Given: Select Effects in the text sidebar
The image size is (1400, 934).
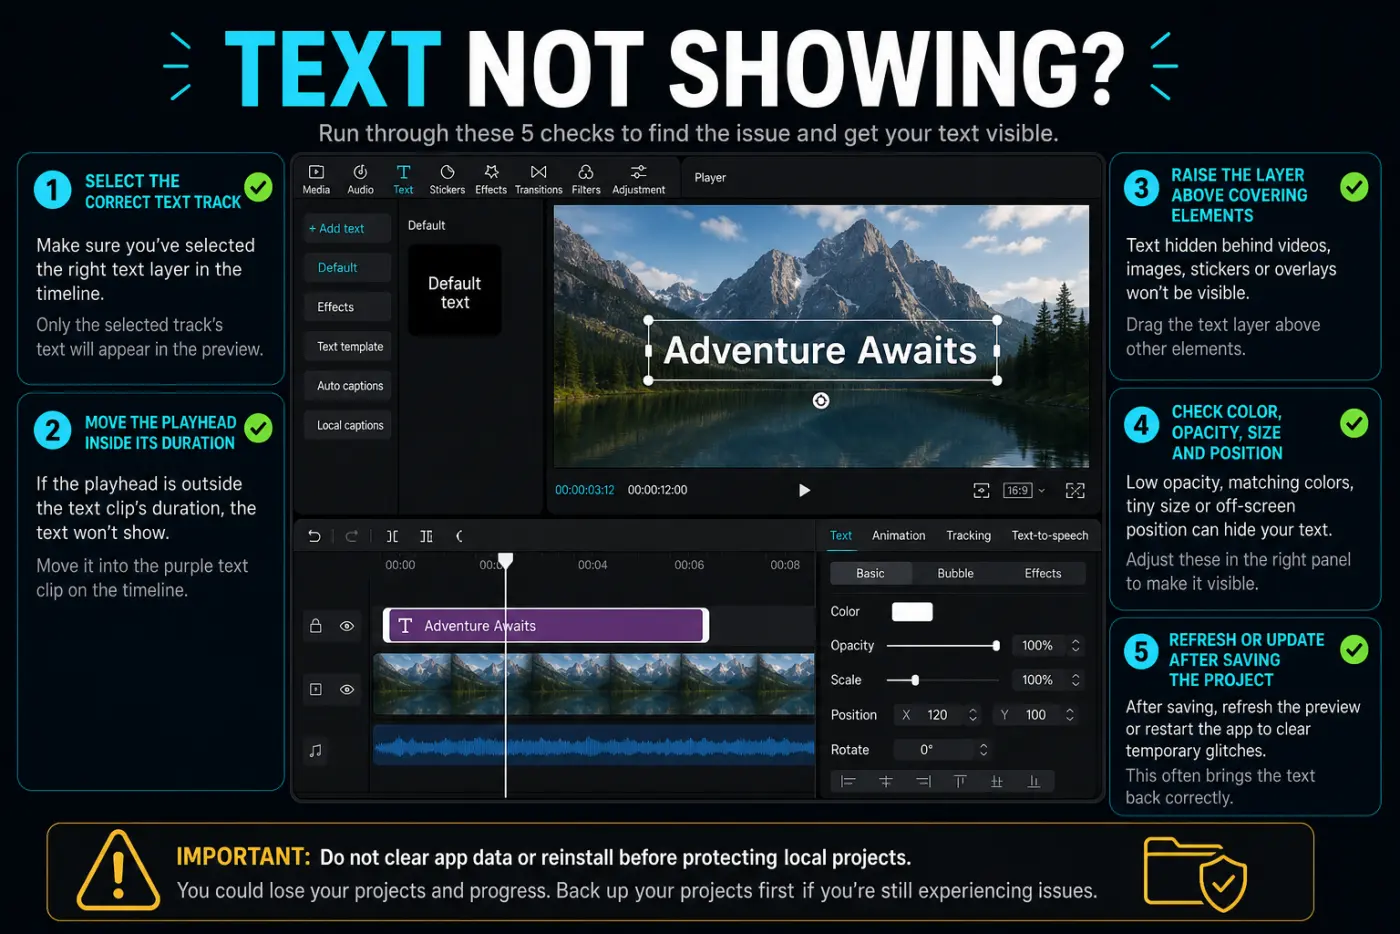Looking at the screenshot, I should pos(347,307).
